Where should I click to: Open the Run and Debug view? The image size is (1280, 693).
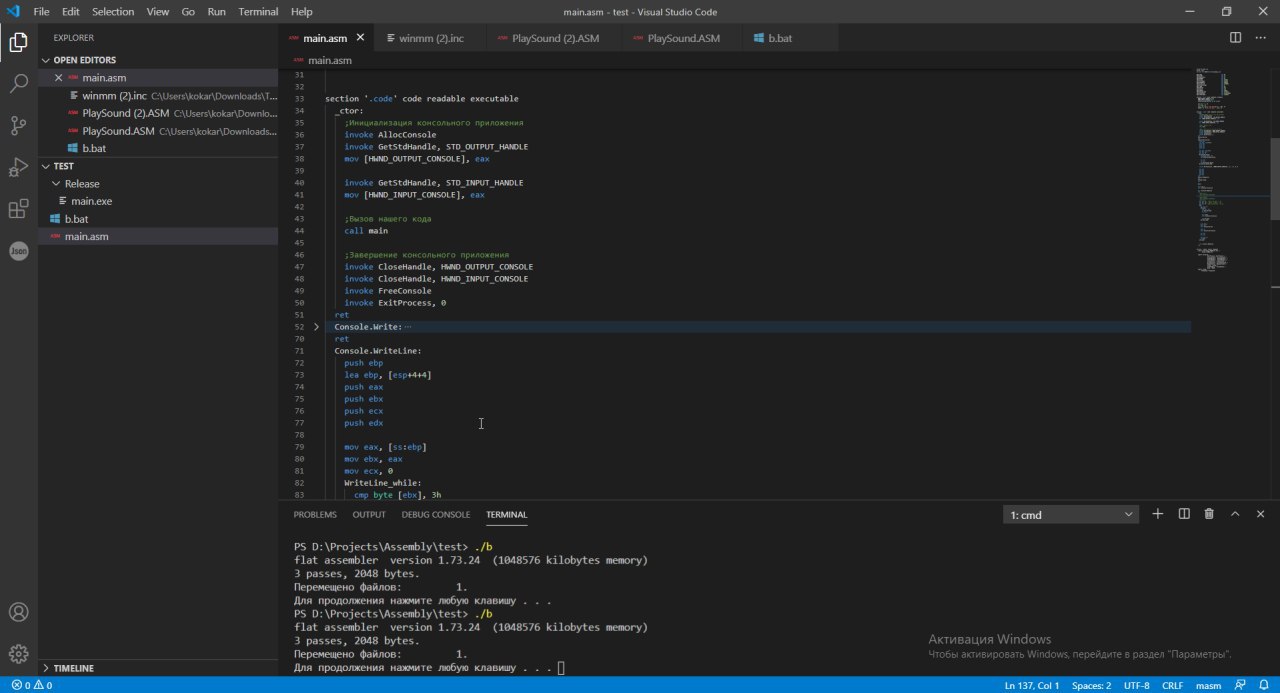[x=18, y=167]
